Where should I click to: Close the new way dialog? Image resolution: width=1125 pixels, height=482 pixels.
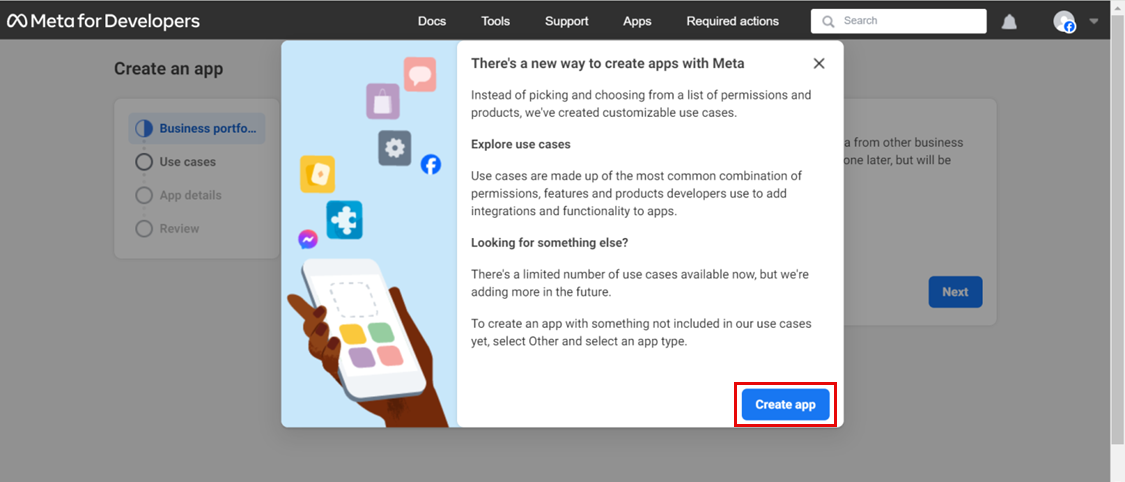click(x=819, y=63)
